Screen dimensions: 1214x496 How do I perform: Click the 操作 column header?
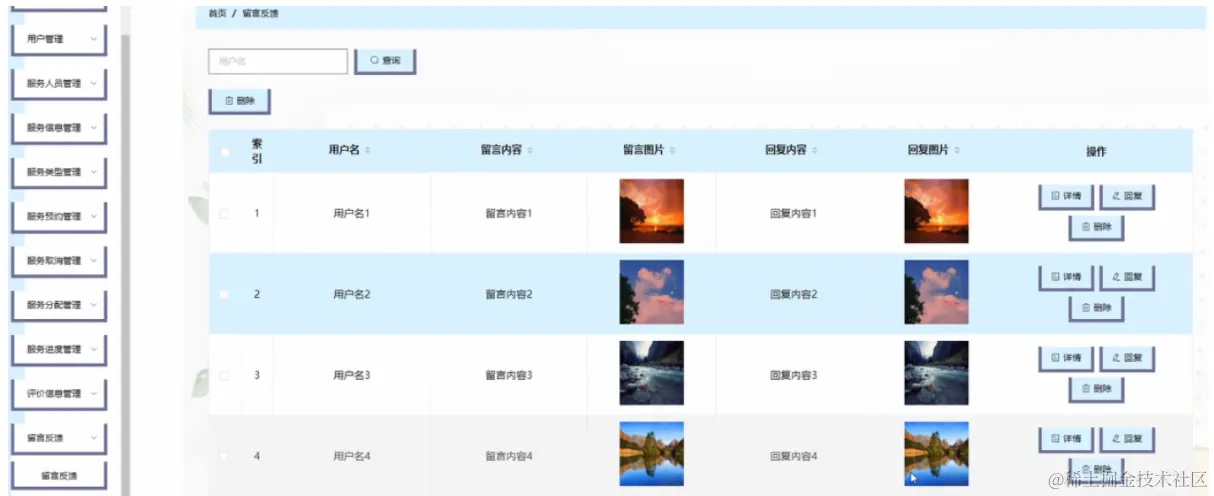[1096, 152]
